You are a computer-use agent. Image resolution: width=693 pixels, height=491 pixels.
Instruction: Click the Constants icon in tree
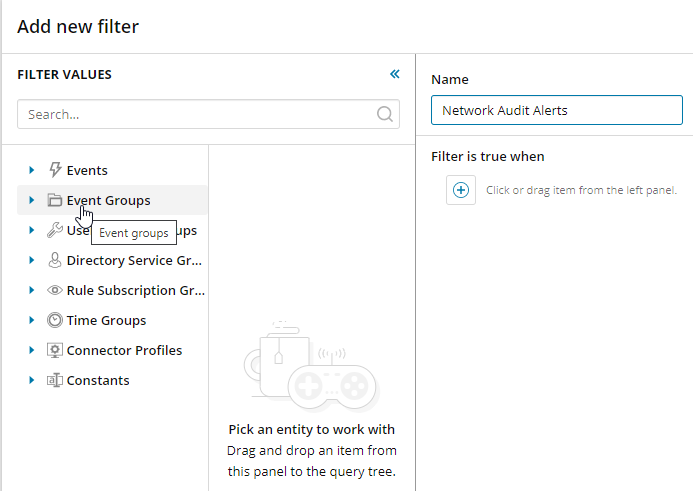56,380
